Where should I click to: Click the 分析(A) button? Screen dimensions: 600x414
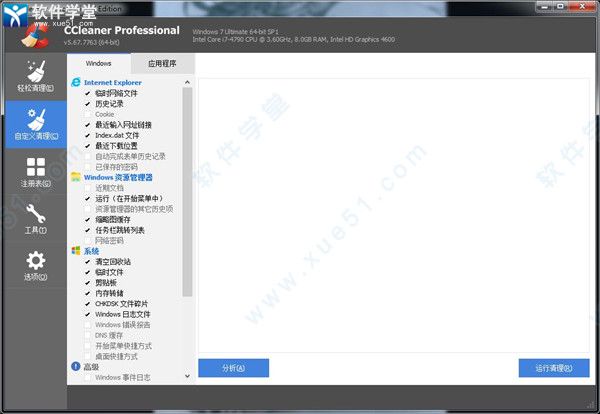point(233,368)
